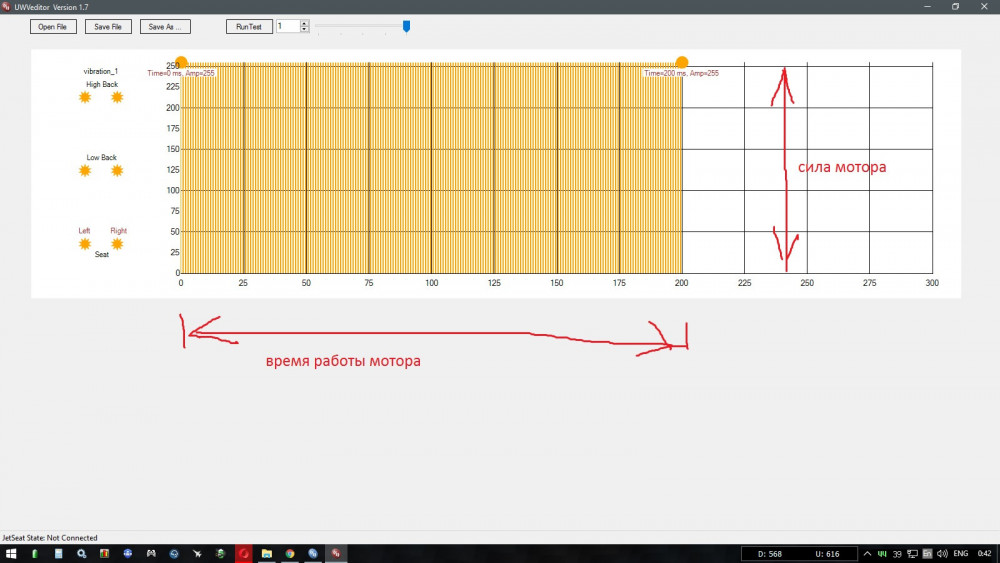Toggle the right High Back motor icon
Viewport: 1000px width, 563px height.
point(117,97)
